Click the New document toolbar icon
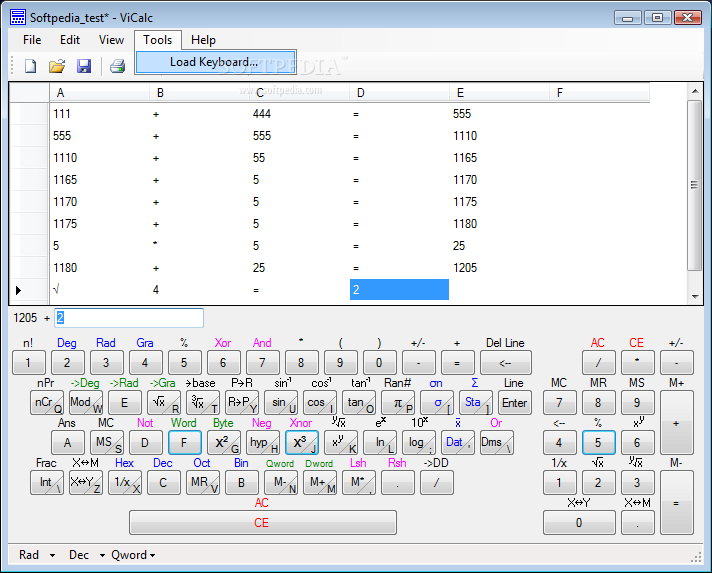Viewport: 712px width, 573px height. pyautogui.click(x=30, y=66)
